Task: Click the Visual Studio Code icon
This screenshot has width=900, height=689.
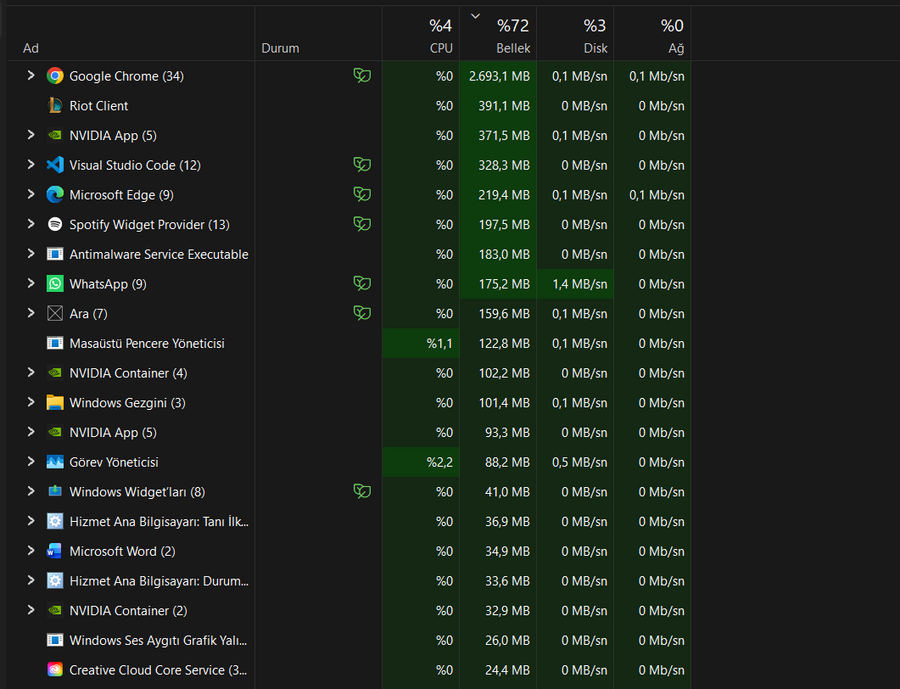Action: 55,165
